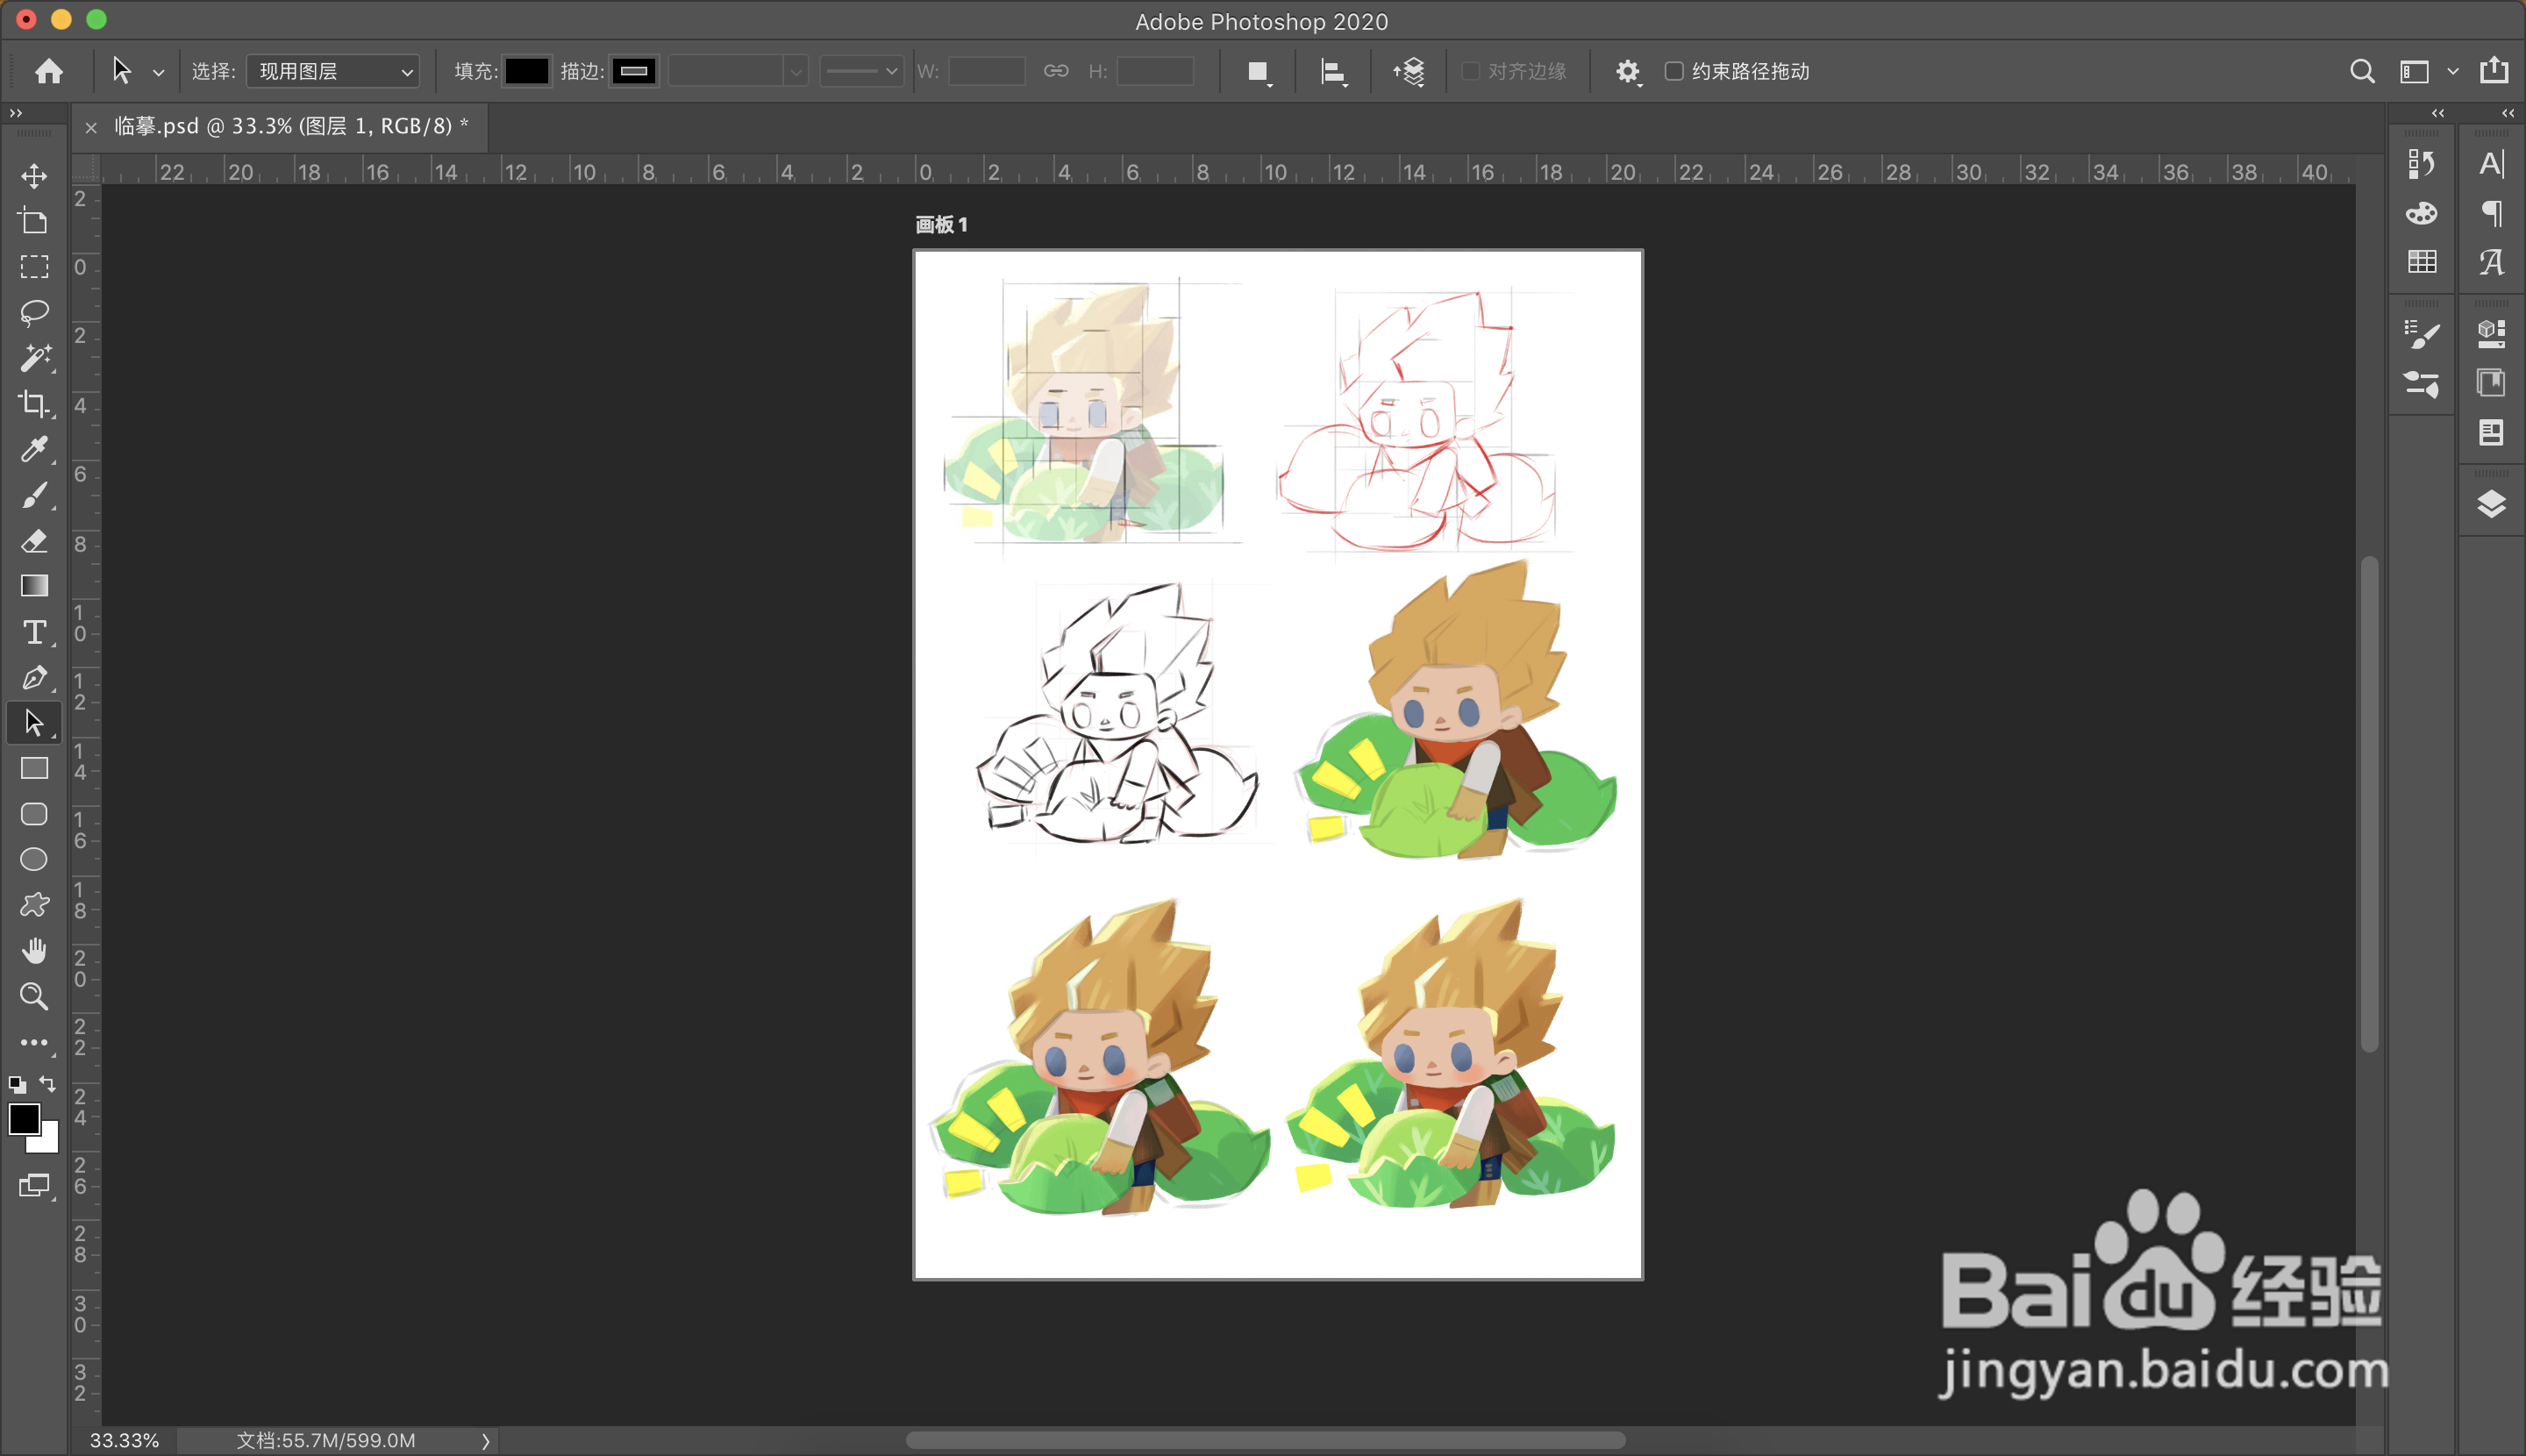Select the Gradient tool
The image size is (2526, 1456).
tap(34, 586)
